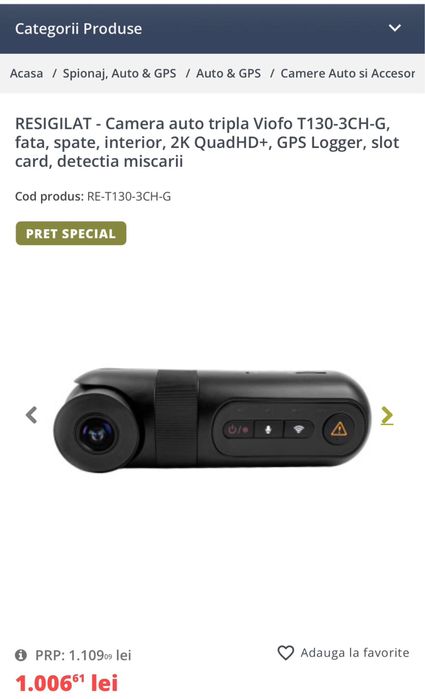
Task: Go to Acasa breadcrumb link
Action: click(x=27, y=73)
